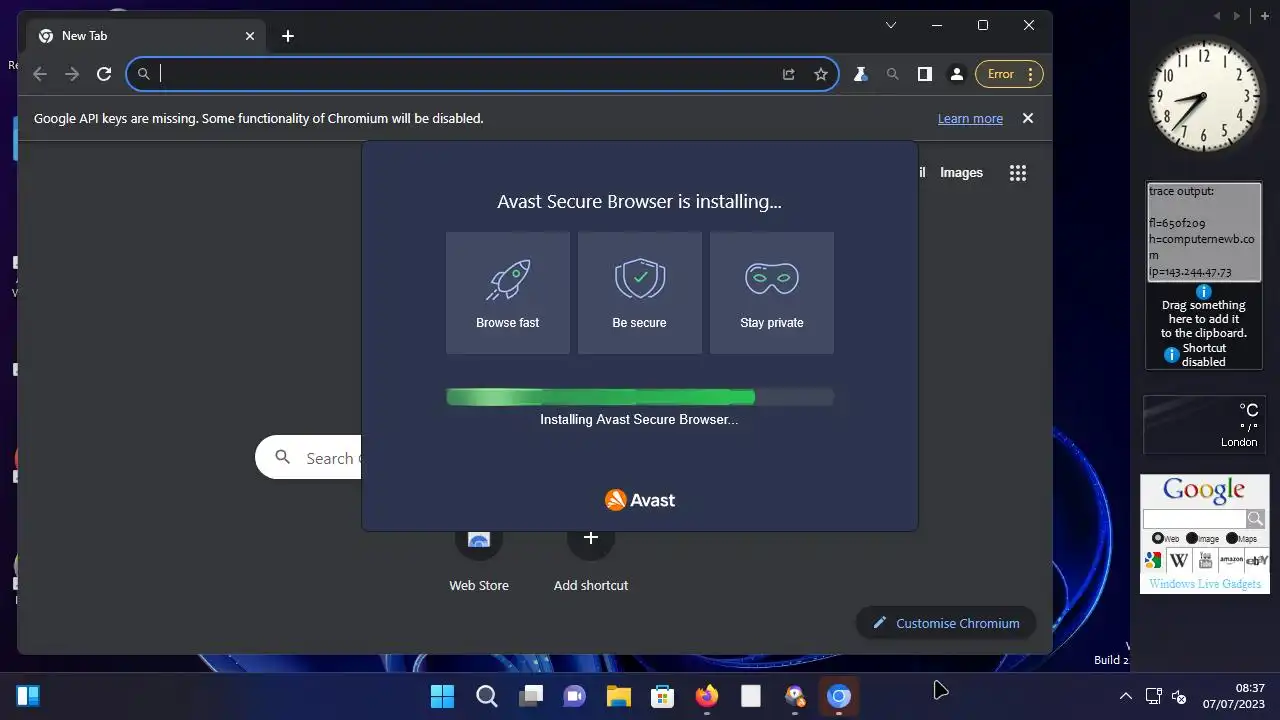Launch Firefox from the taskbar

[x=707, y=696]
